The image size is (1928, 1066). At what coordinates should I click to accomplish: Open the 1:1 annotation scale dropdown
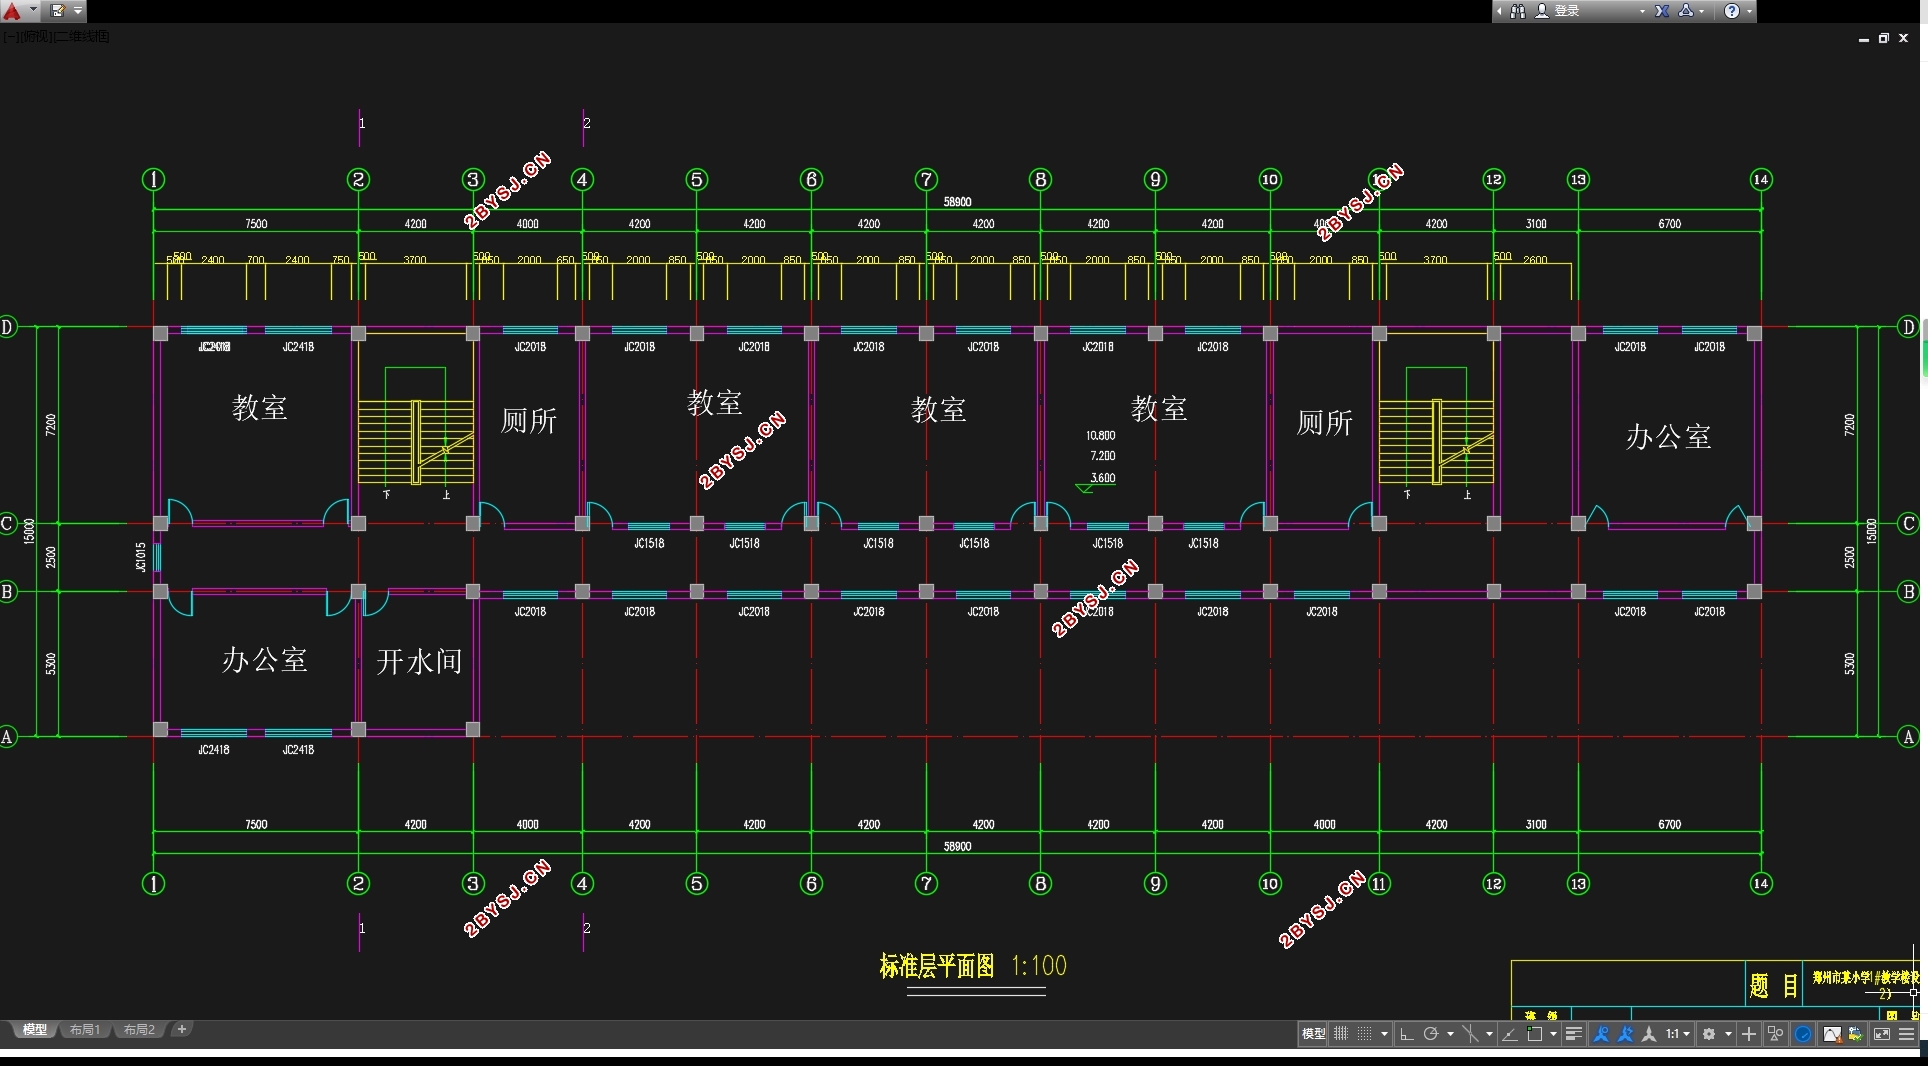point(1677,1034)
